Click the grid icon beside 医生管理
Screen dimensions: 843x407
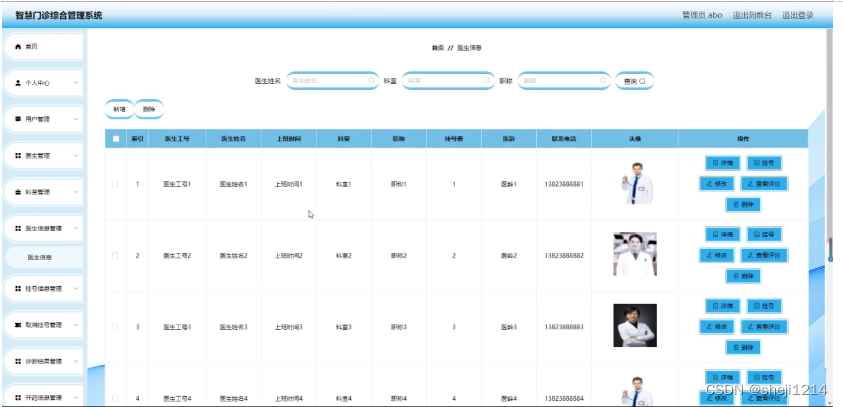pyautogui.click(x=18, y=155)
